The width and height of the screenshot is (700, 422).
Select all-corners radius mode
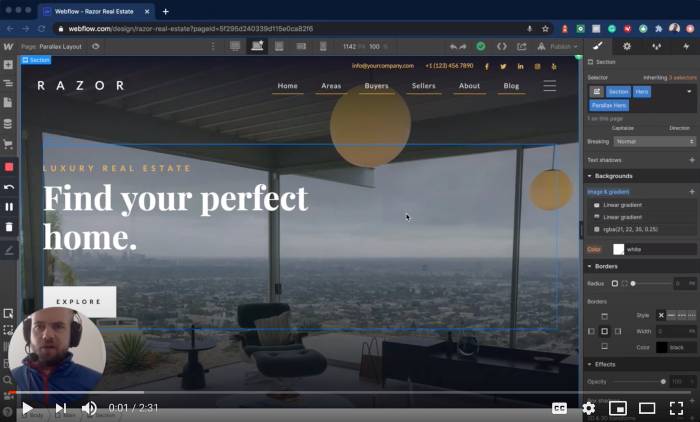615,284
